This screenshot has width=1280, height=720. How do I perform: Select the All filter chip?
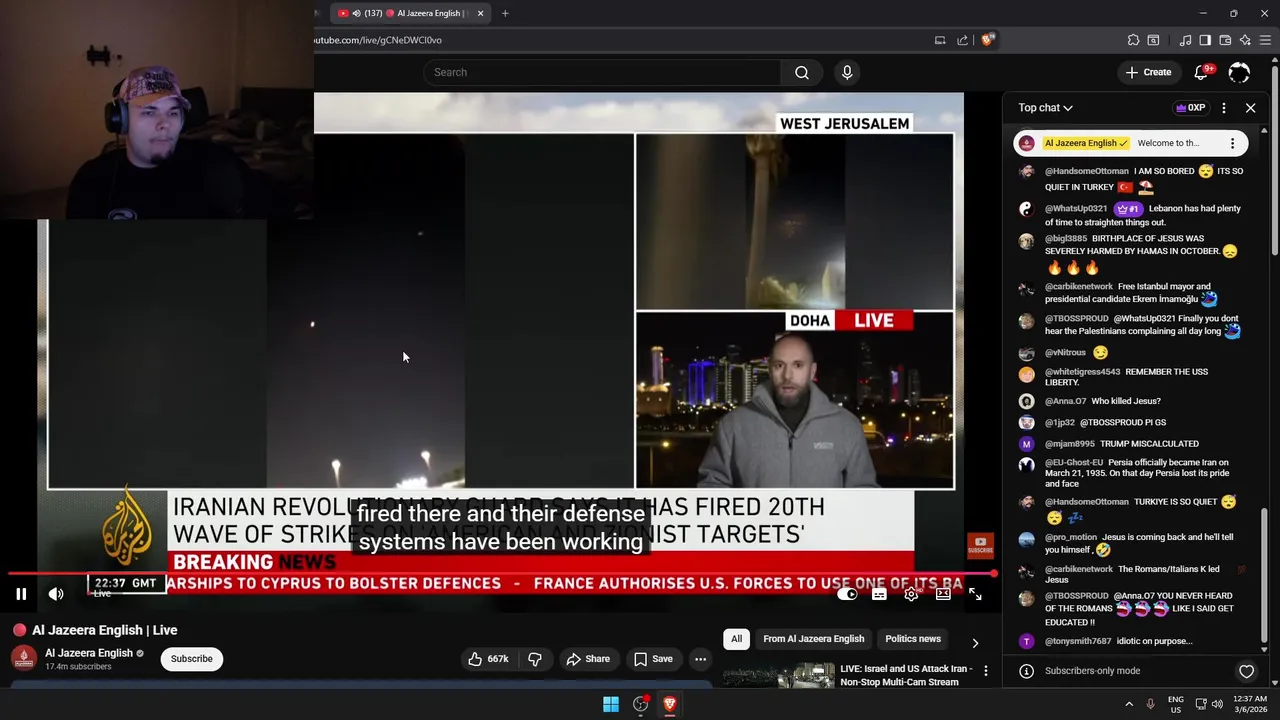[x=736, y=639]
